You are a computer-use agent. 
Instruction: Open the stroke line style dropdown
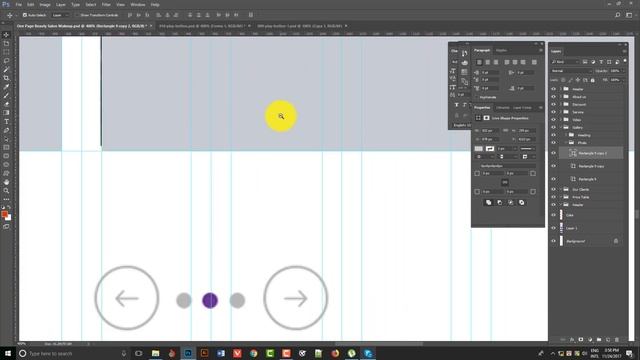click(x=527, y=149)
